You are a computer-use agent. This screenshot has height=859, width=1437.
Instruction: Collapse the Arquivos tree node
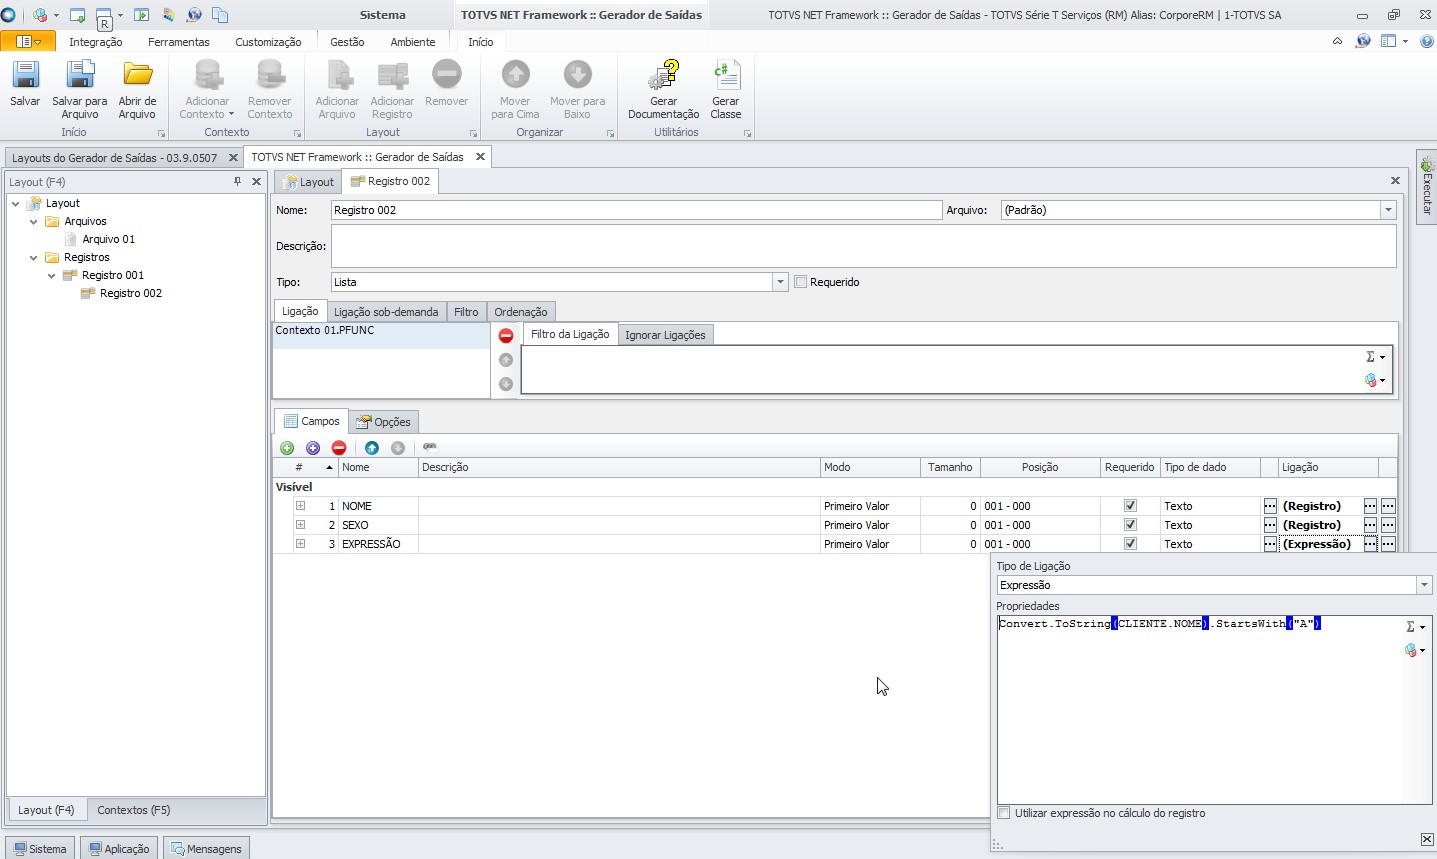[x=33, y=221]
